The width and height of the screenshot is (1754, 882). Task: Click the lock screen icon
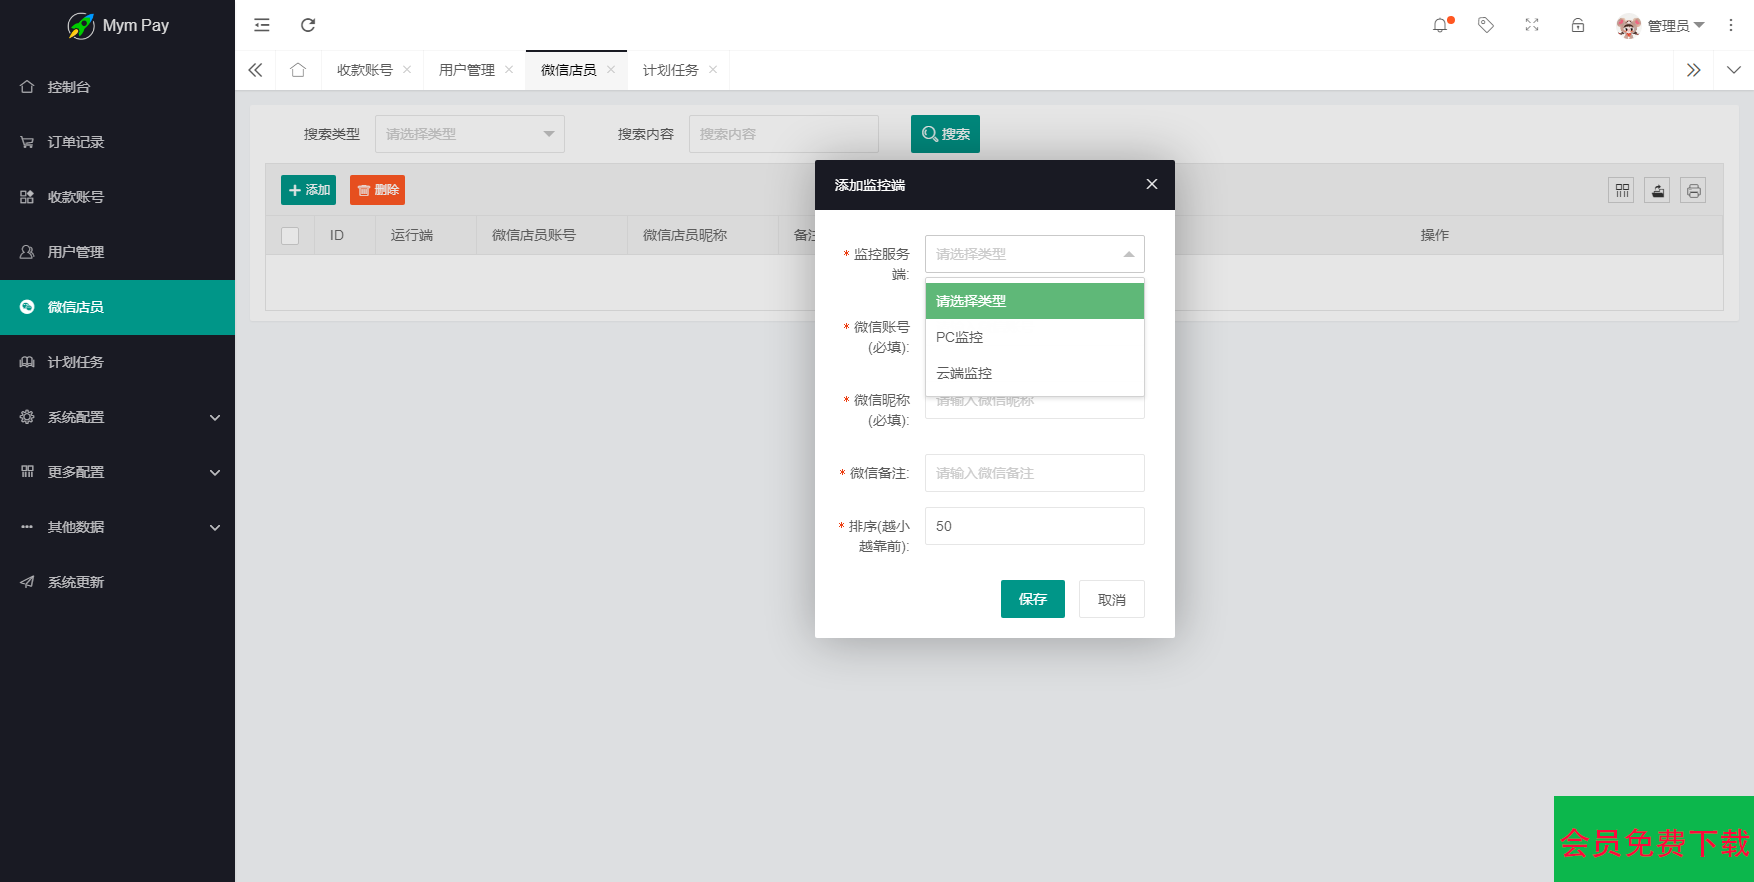tap(1578, 26)
